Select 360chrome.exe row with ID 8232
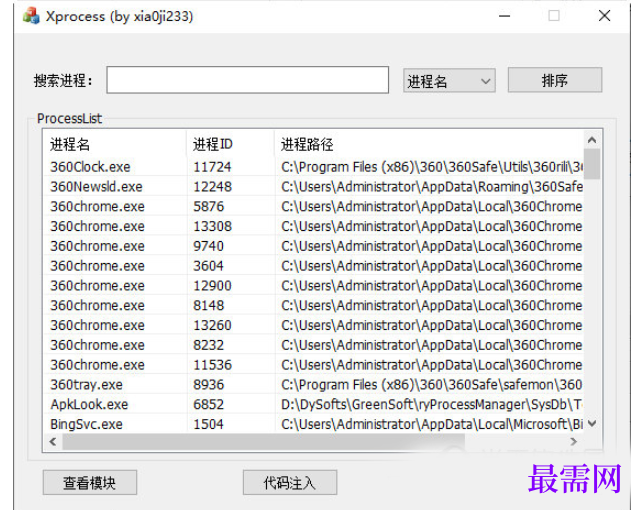Viewport: 640px width, 510px height. [x=313, y=345]
